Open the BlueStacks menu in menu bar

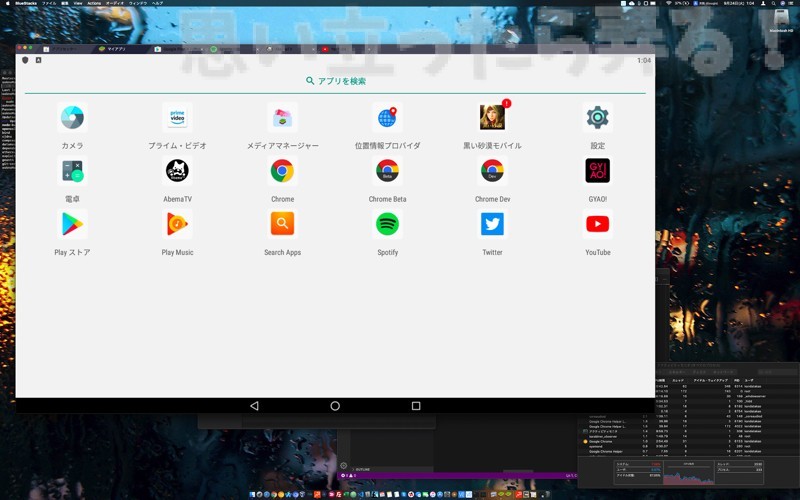tap(26, 3)
